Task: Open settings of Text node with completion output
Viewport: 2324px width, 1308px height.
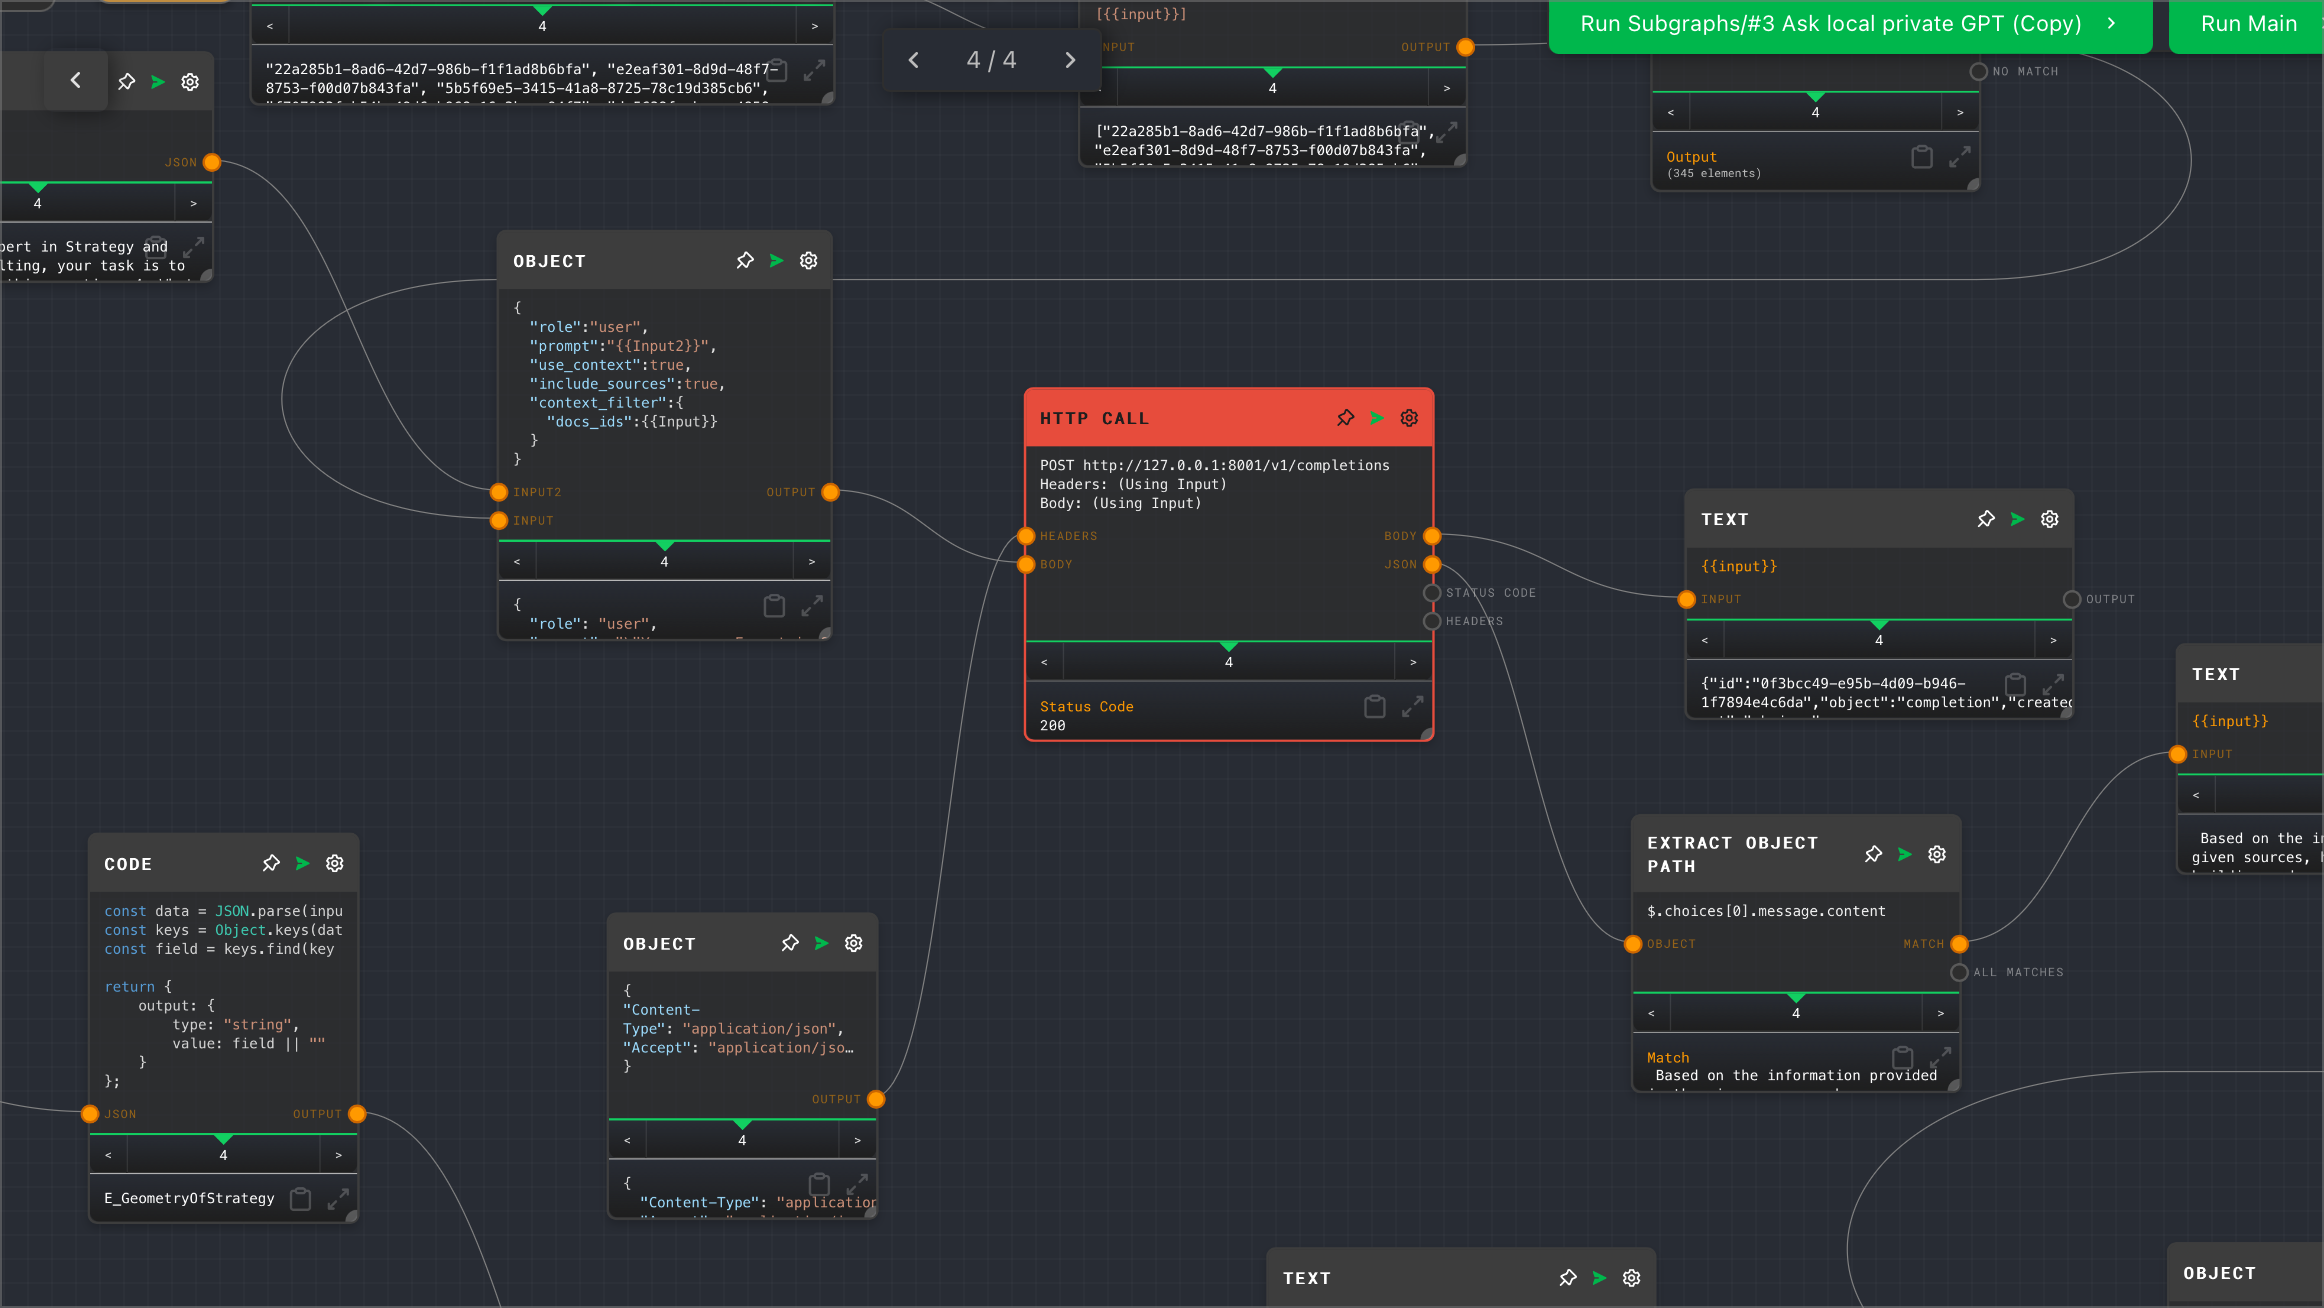Action: pyautogui.click(x=2050, y=519)
